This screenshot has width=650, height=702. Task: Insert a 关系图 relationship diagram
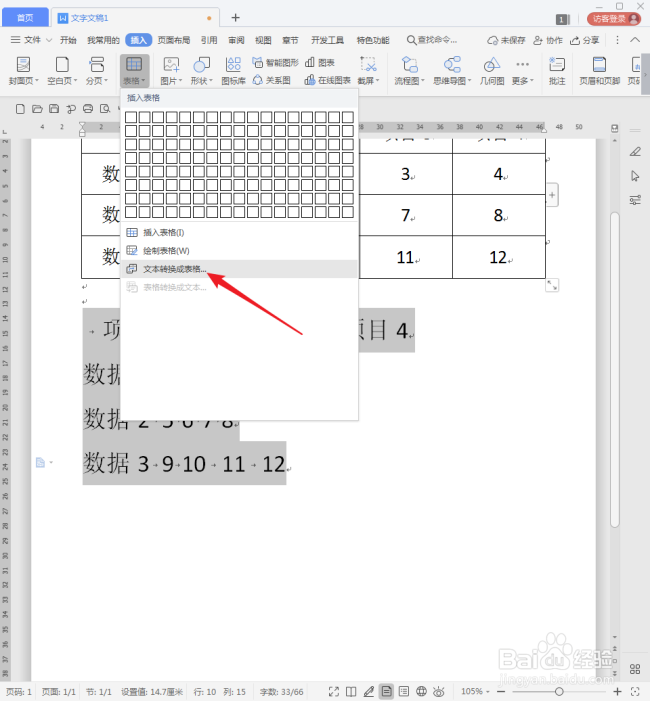tap(272, 80)
